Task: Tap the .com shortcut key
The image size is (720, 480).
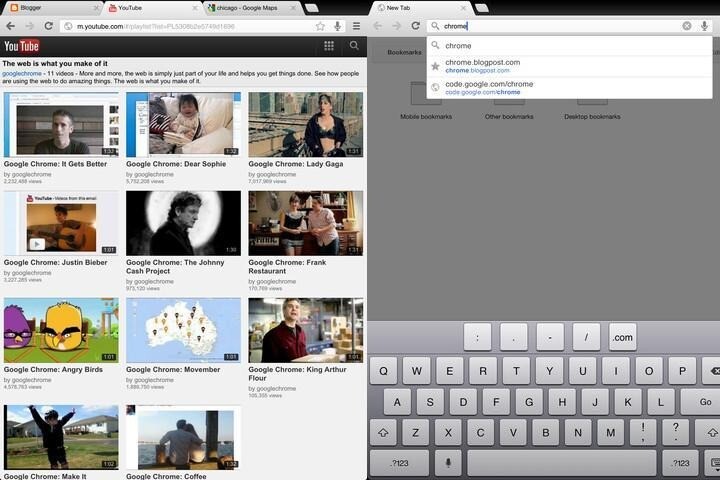Action: 623,338
